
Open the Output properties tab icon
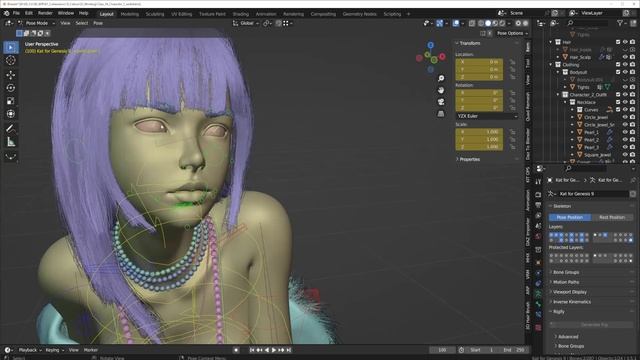pyautogui.click(x=538, y=205)
